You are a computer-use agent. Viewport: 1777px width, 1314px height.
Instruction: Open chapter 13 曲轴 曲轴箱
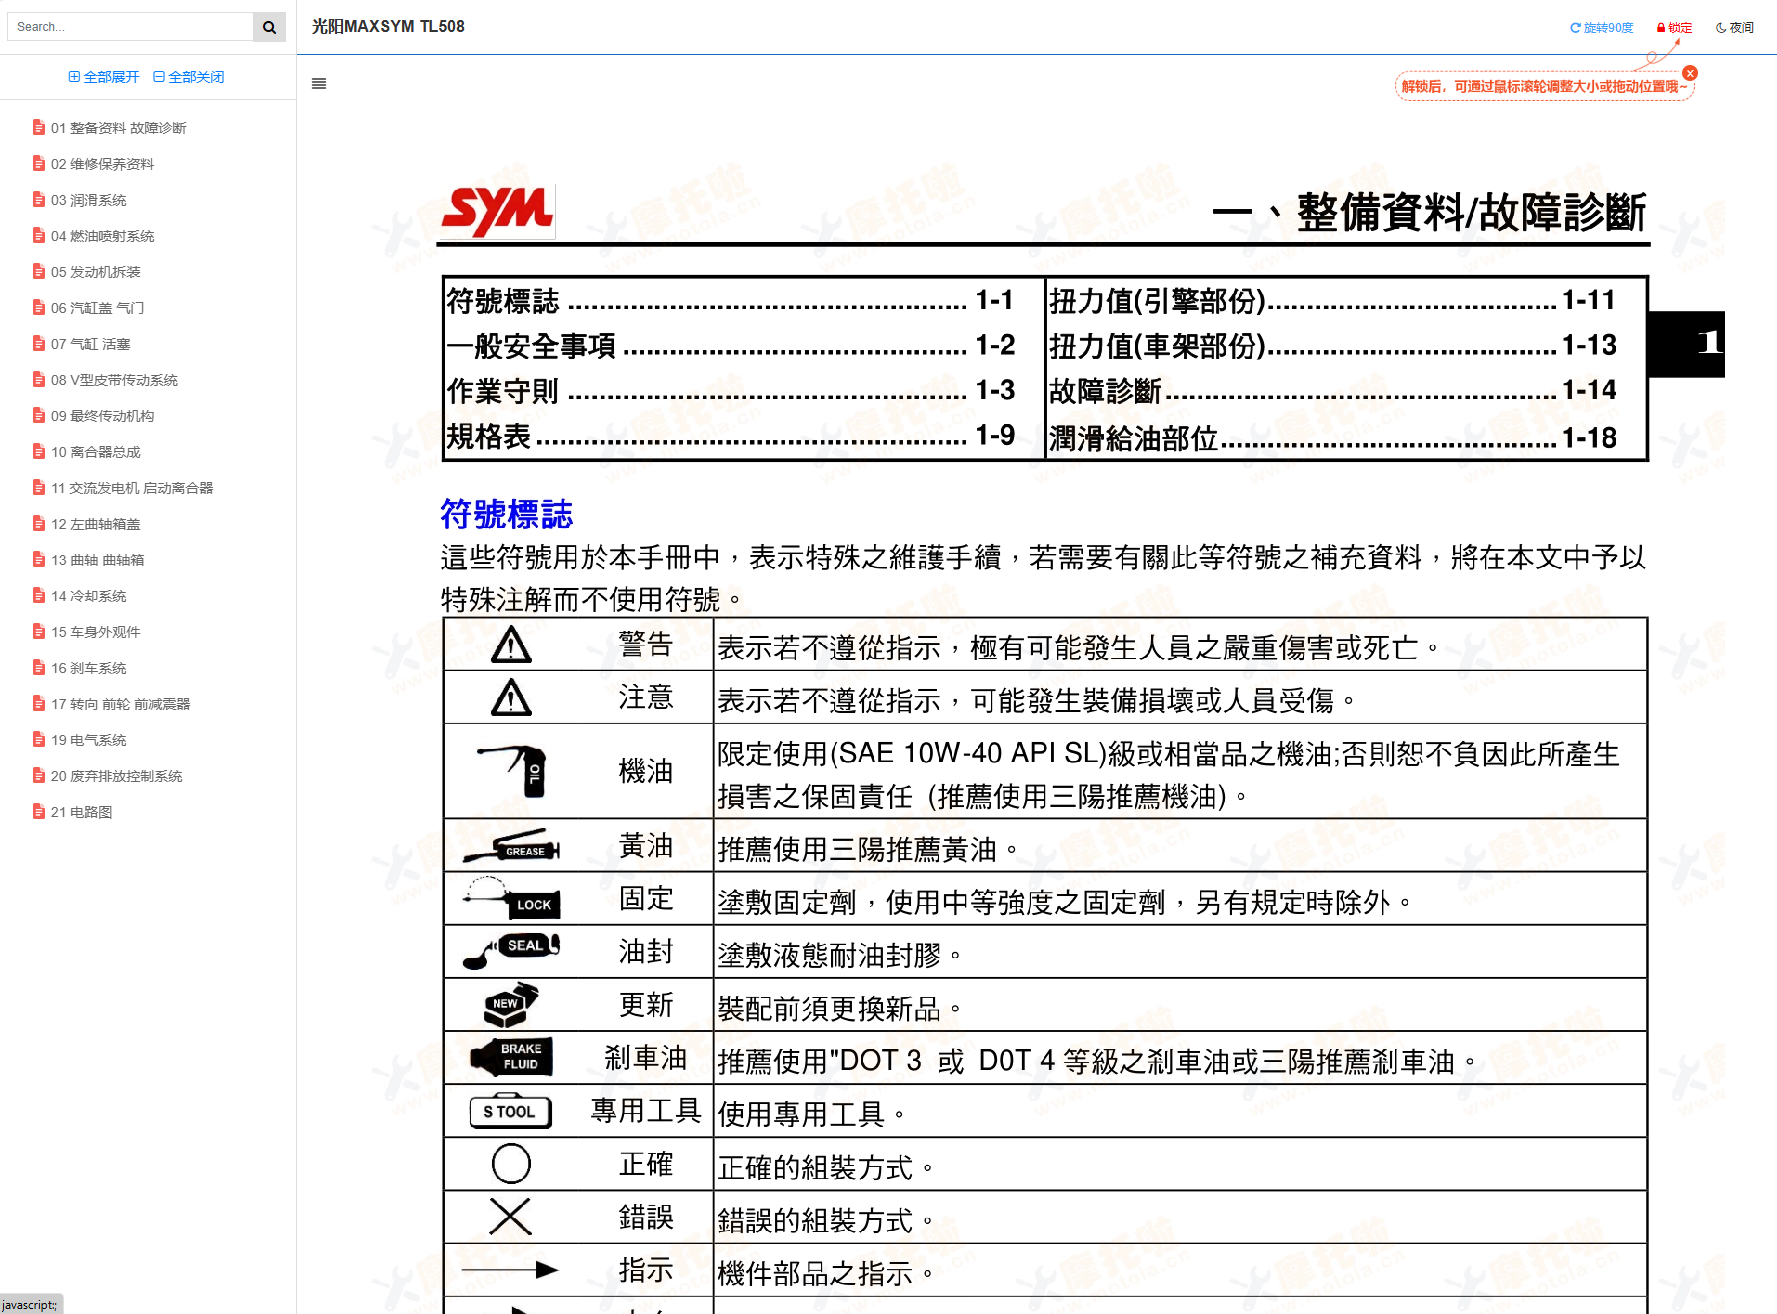(x=98, y=560)
